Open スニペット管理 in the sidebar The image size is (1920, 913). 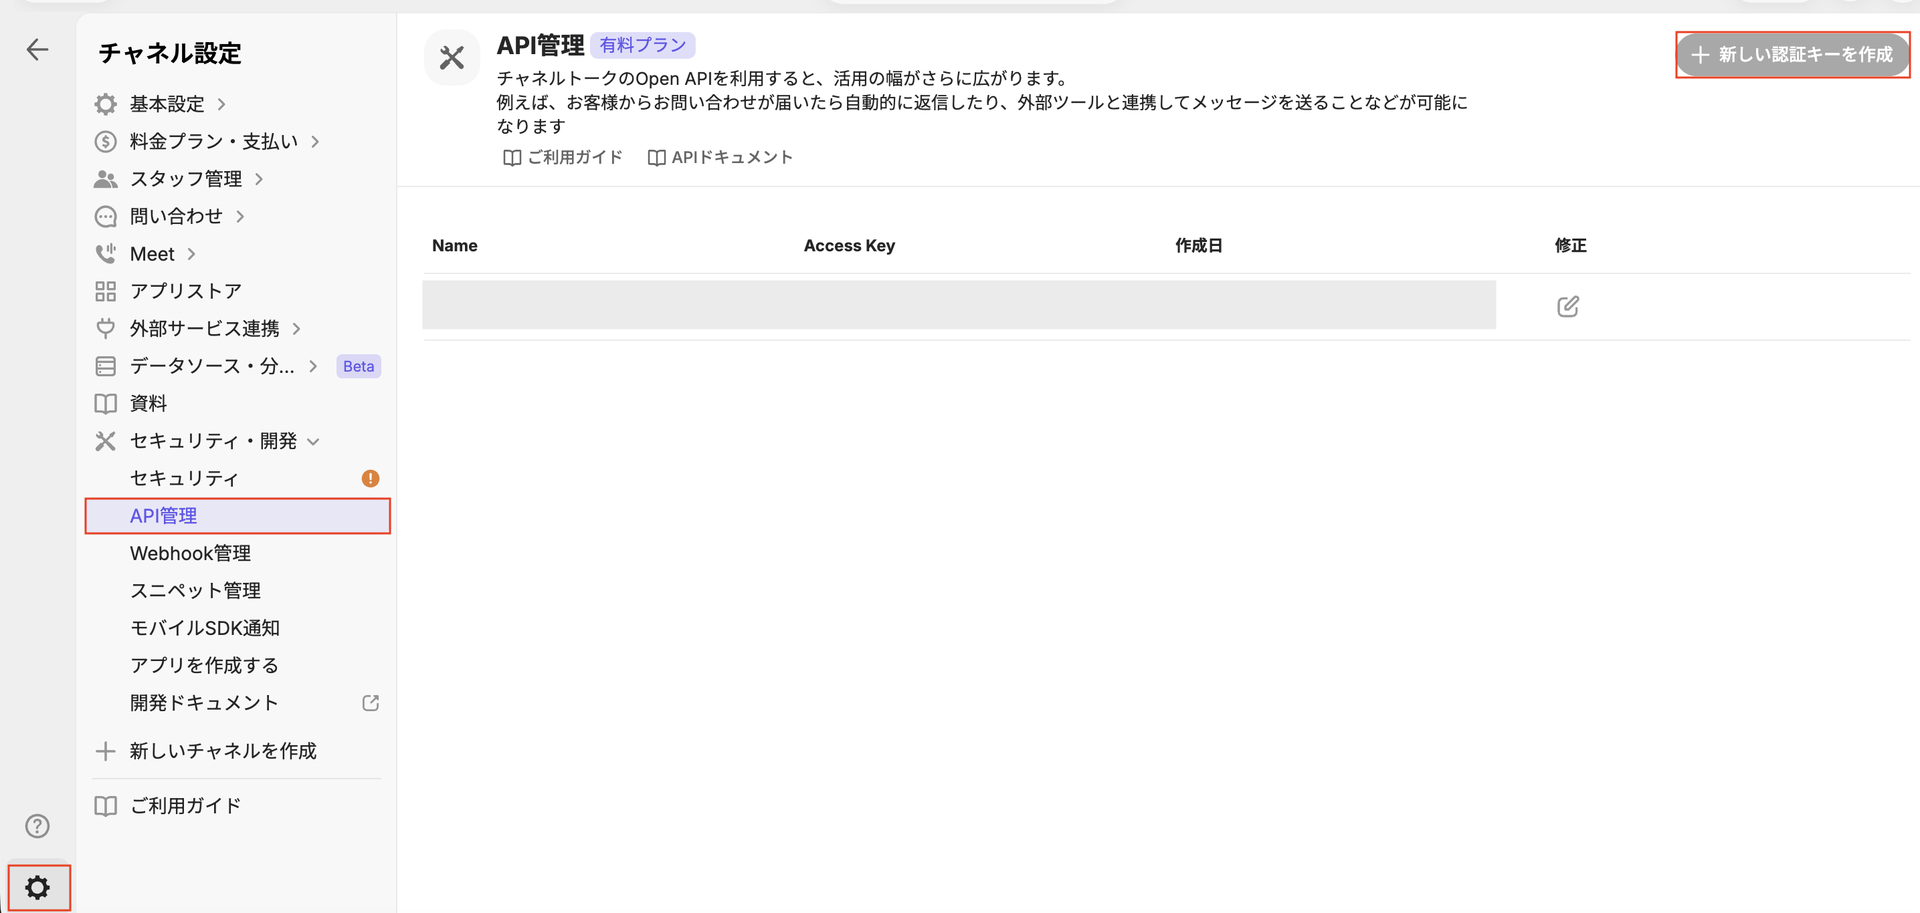(x=195, y=591)
